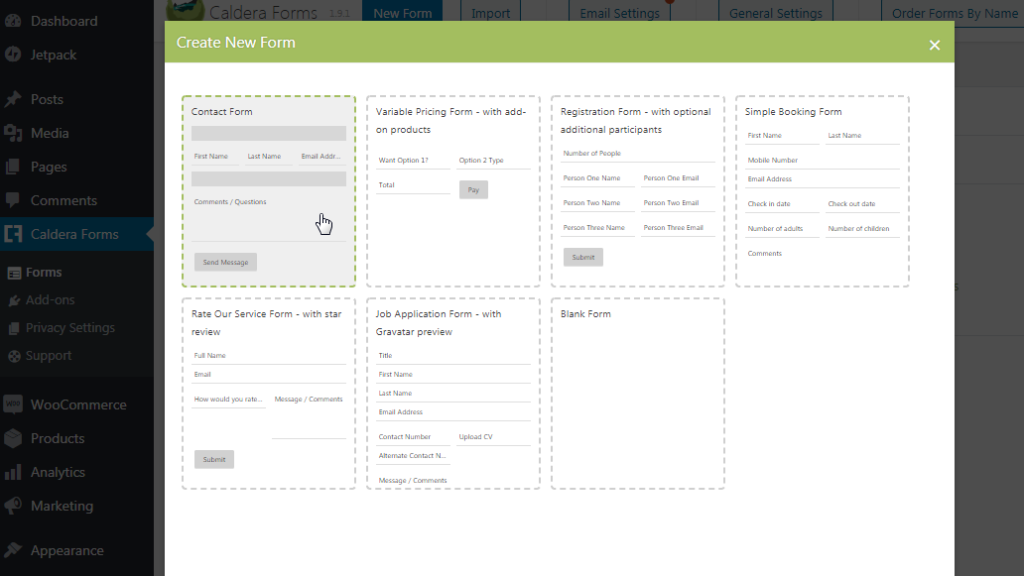Image resolution: width=1024 pixels, height=576 pixels.
Task: Choose the Rate Our Service Form template
Action: (x=268, y=393)
